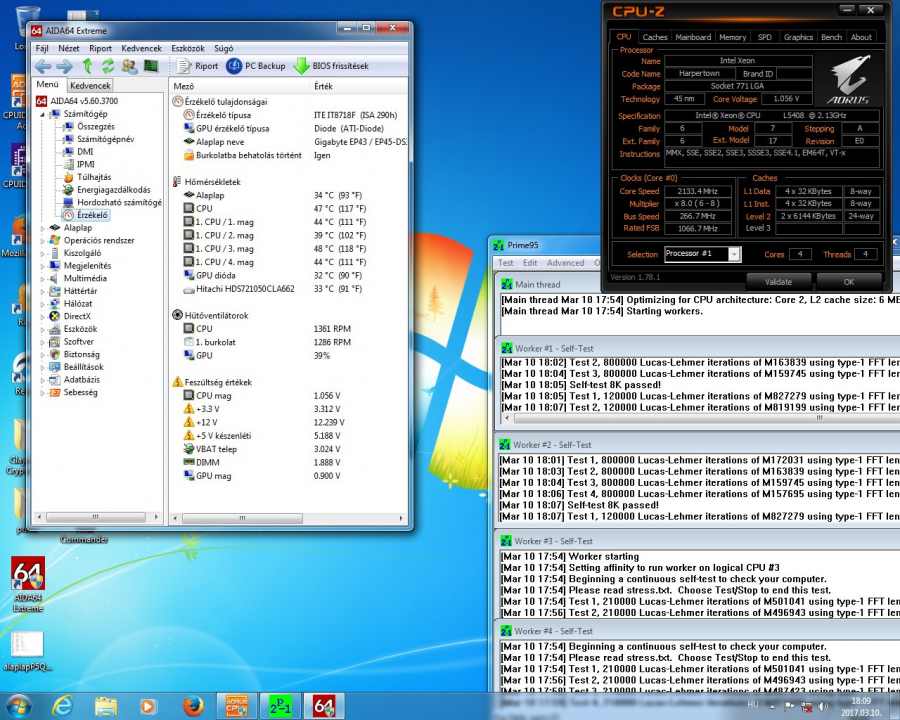The image size is (900, 720).
Task: Open the Nézet menu in AIDA64
Action: point(68,48)
